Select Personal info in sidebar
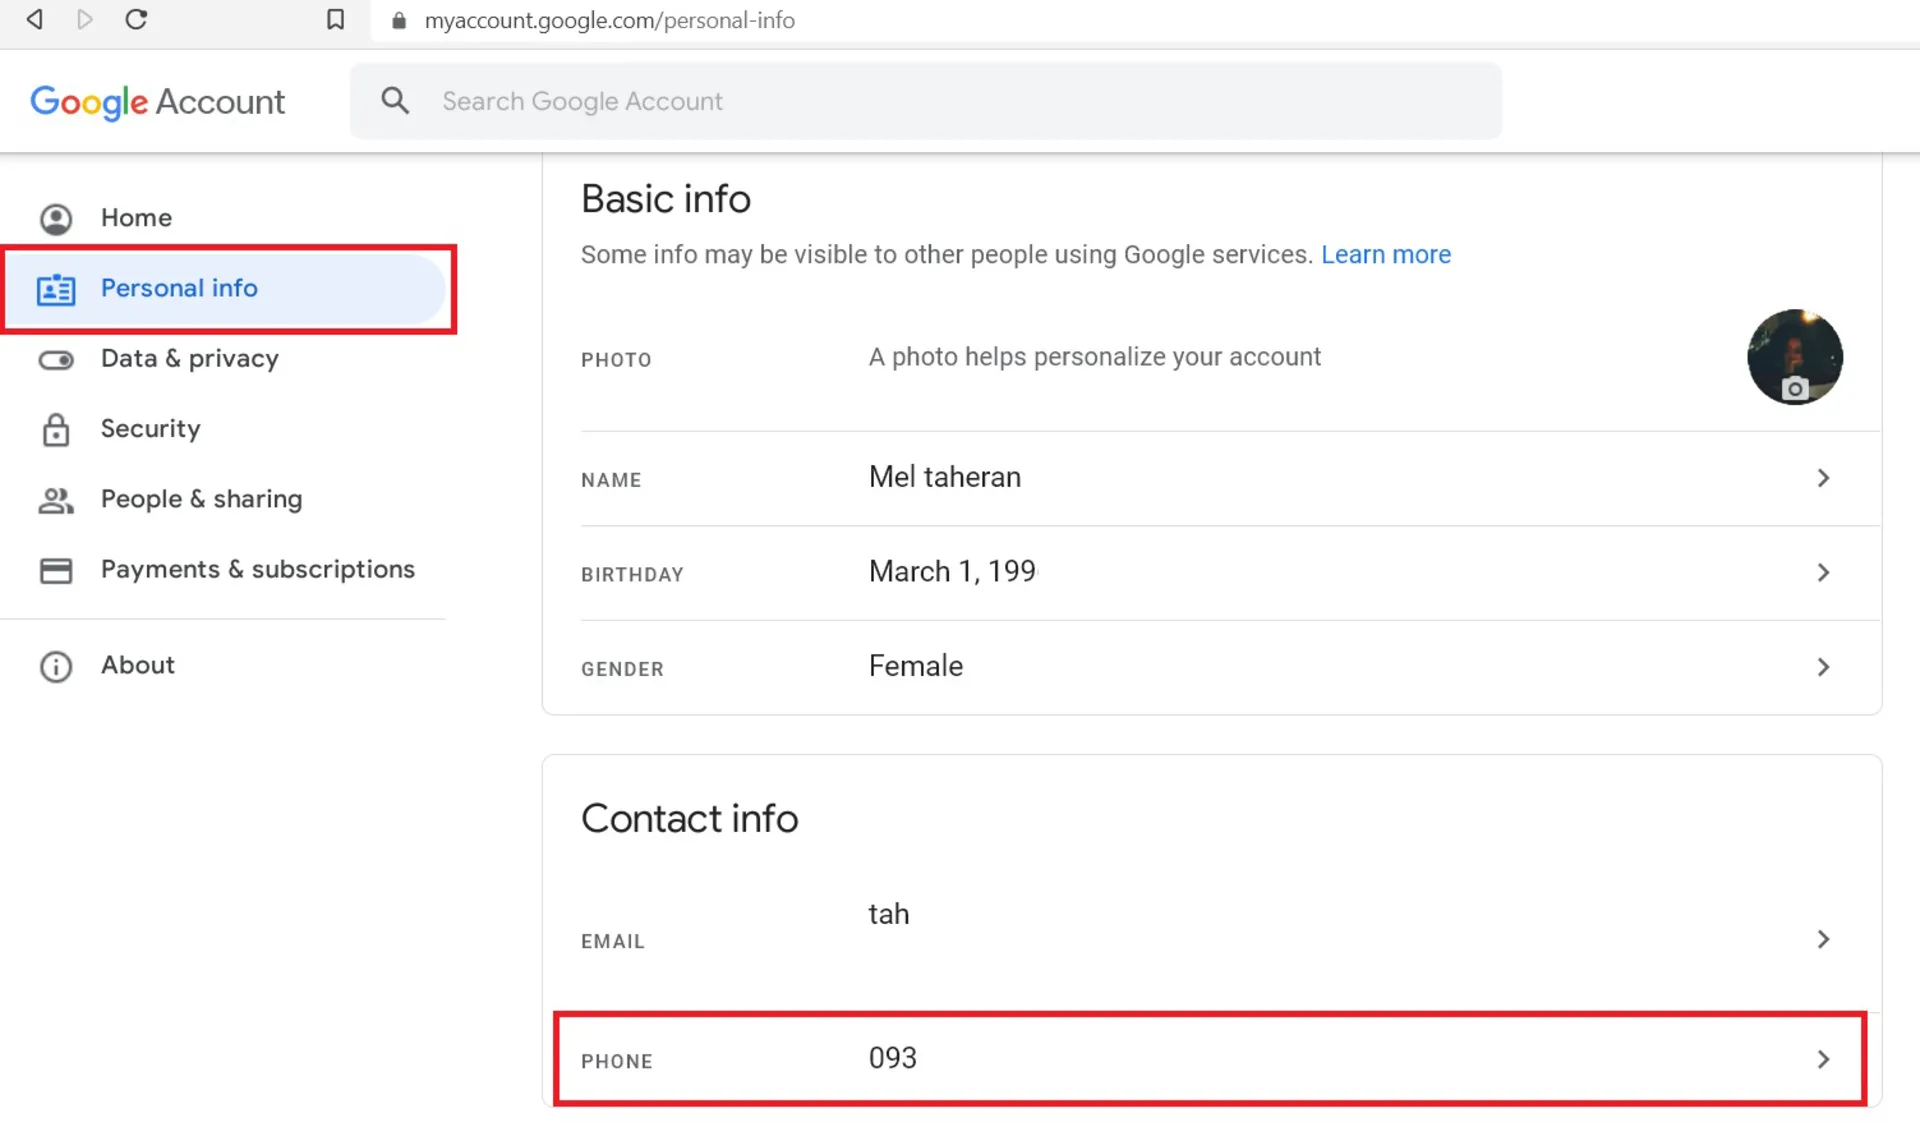This screenshot has height=1136, width=1920. [179, 288]
